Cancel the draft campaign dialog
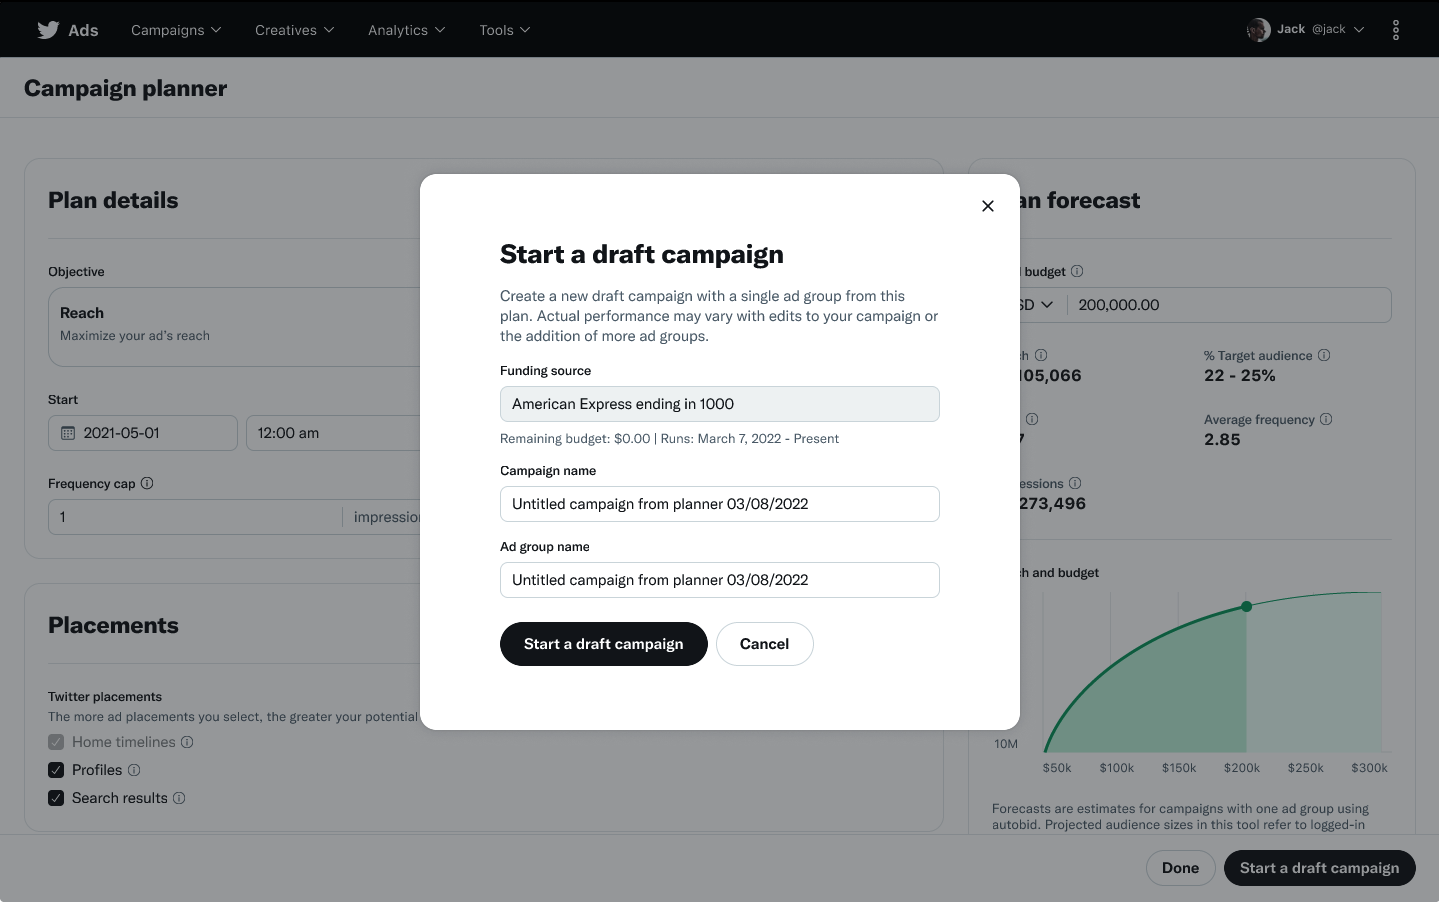This screenshot has height=902, width=1439. [x=765, y=644]
